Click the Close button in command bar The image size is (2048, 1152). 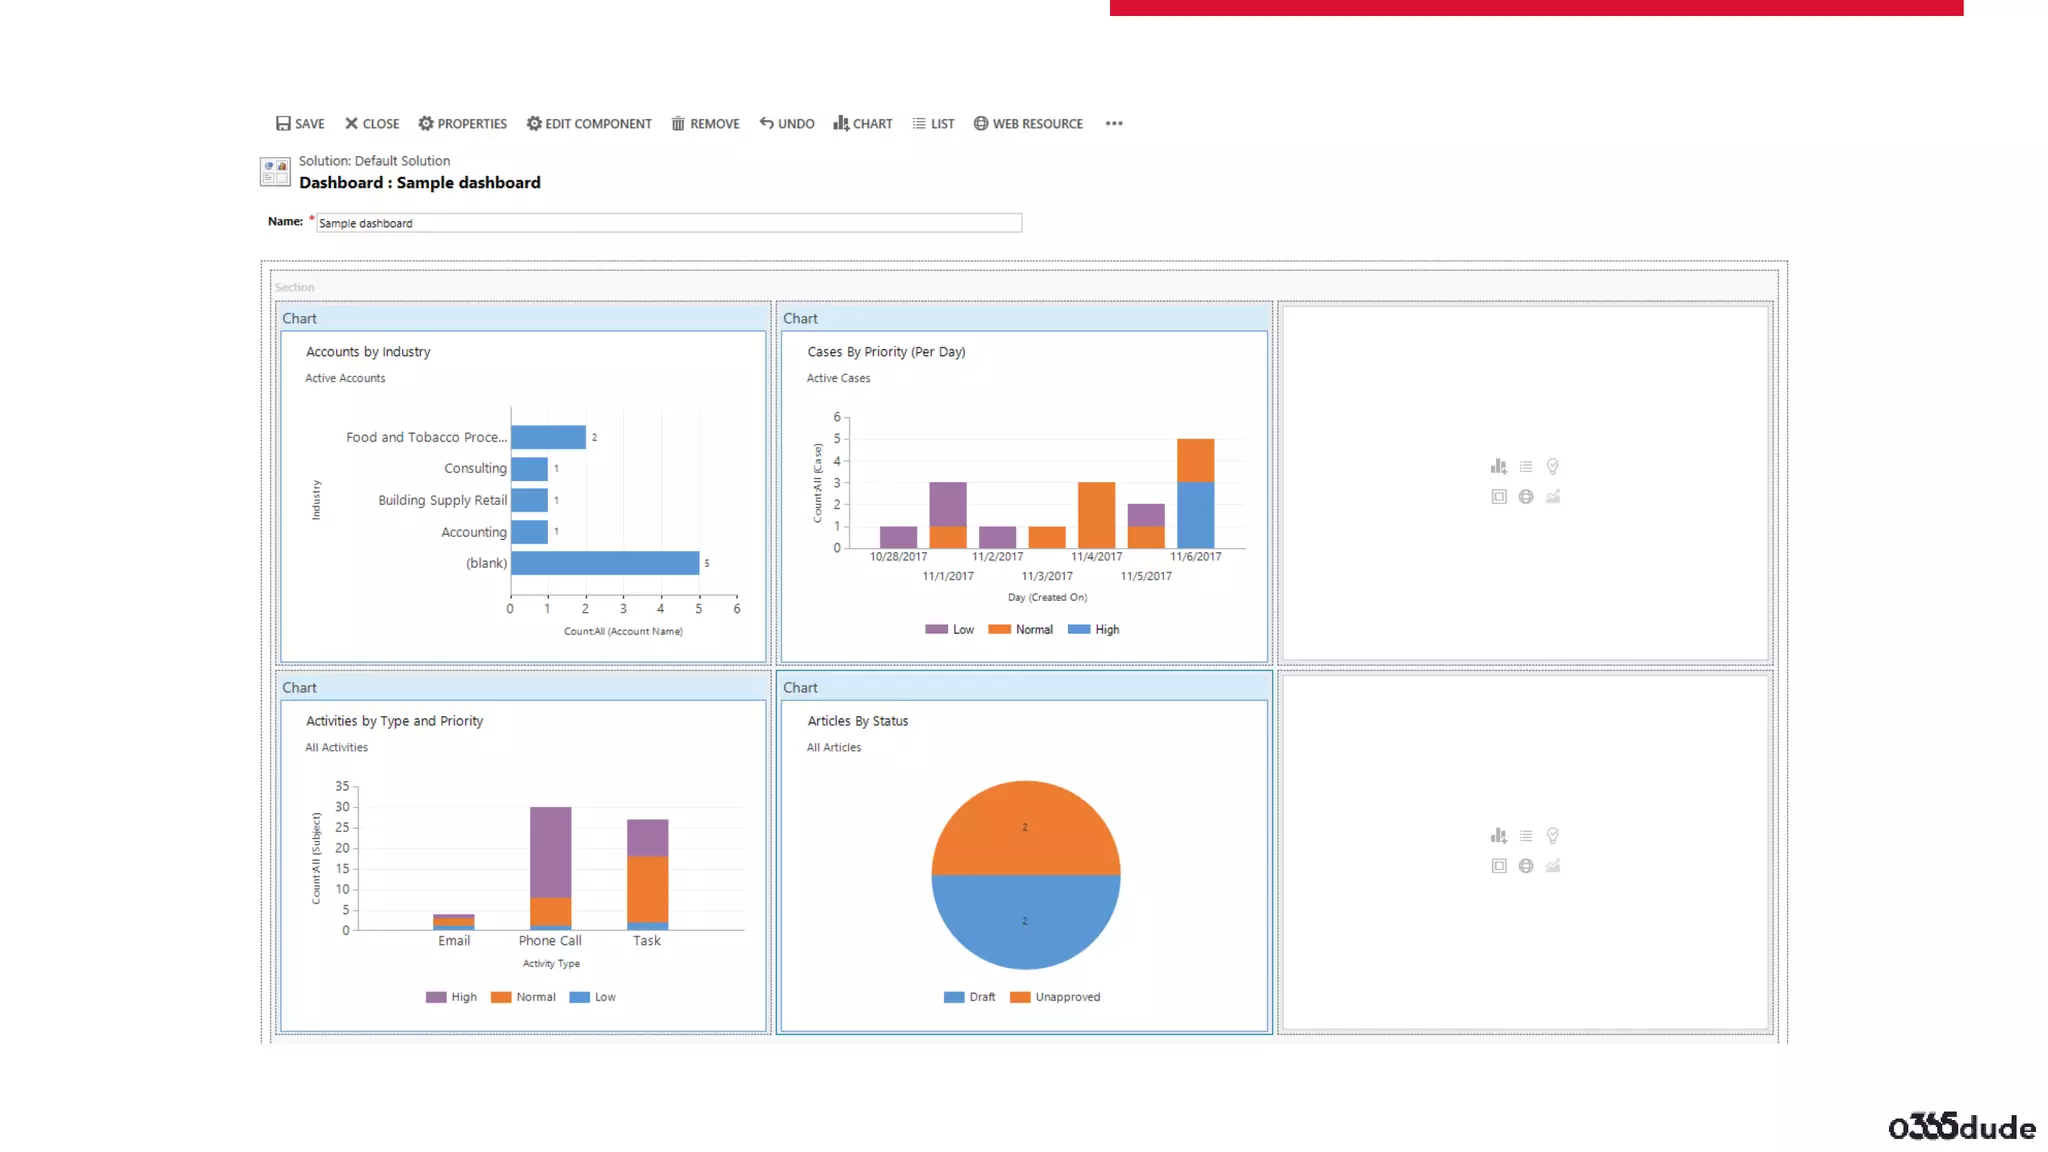(x=372, y=124)
